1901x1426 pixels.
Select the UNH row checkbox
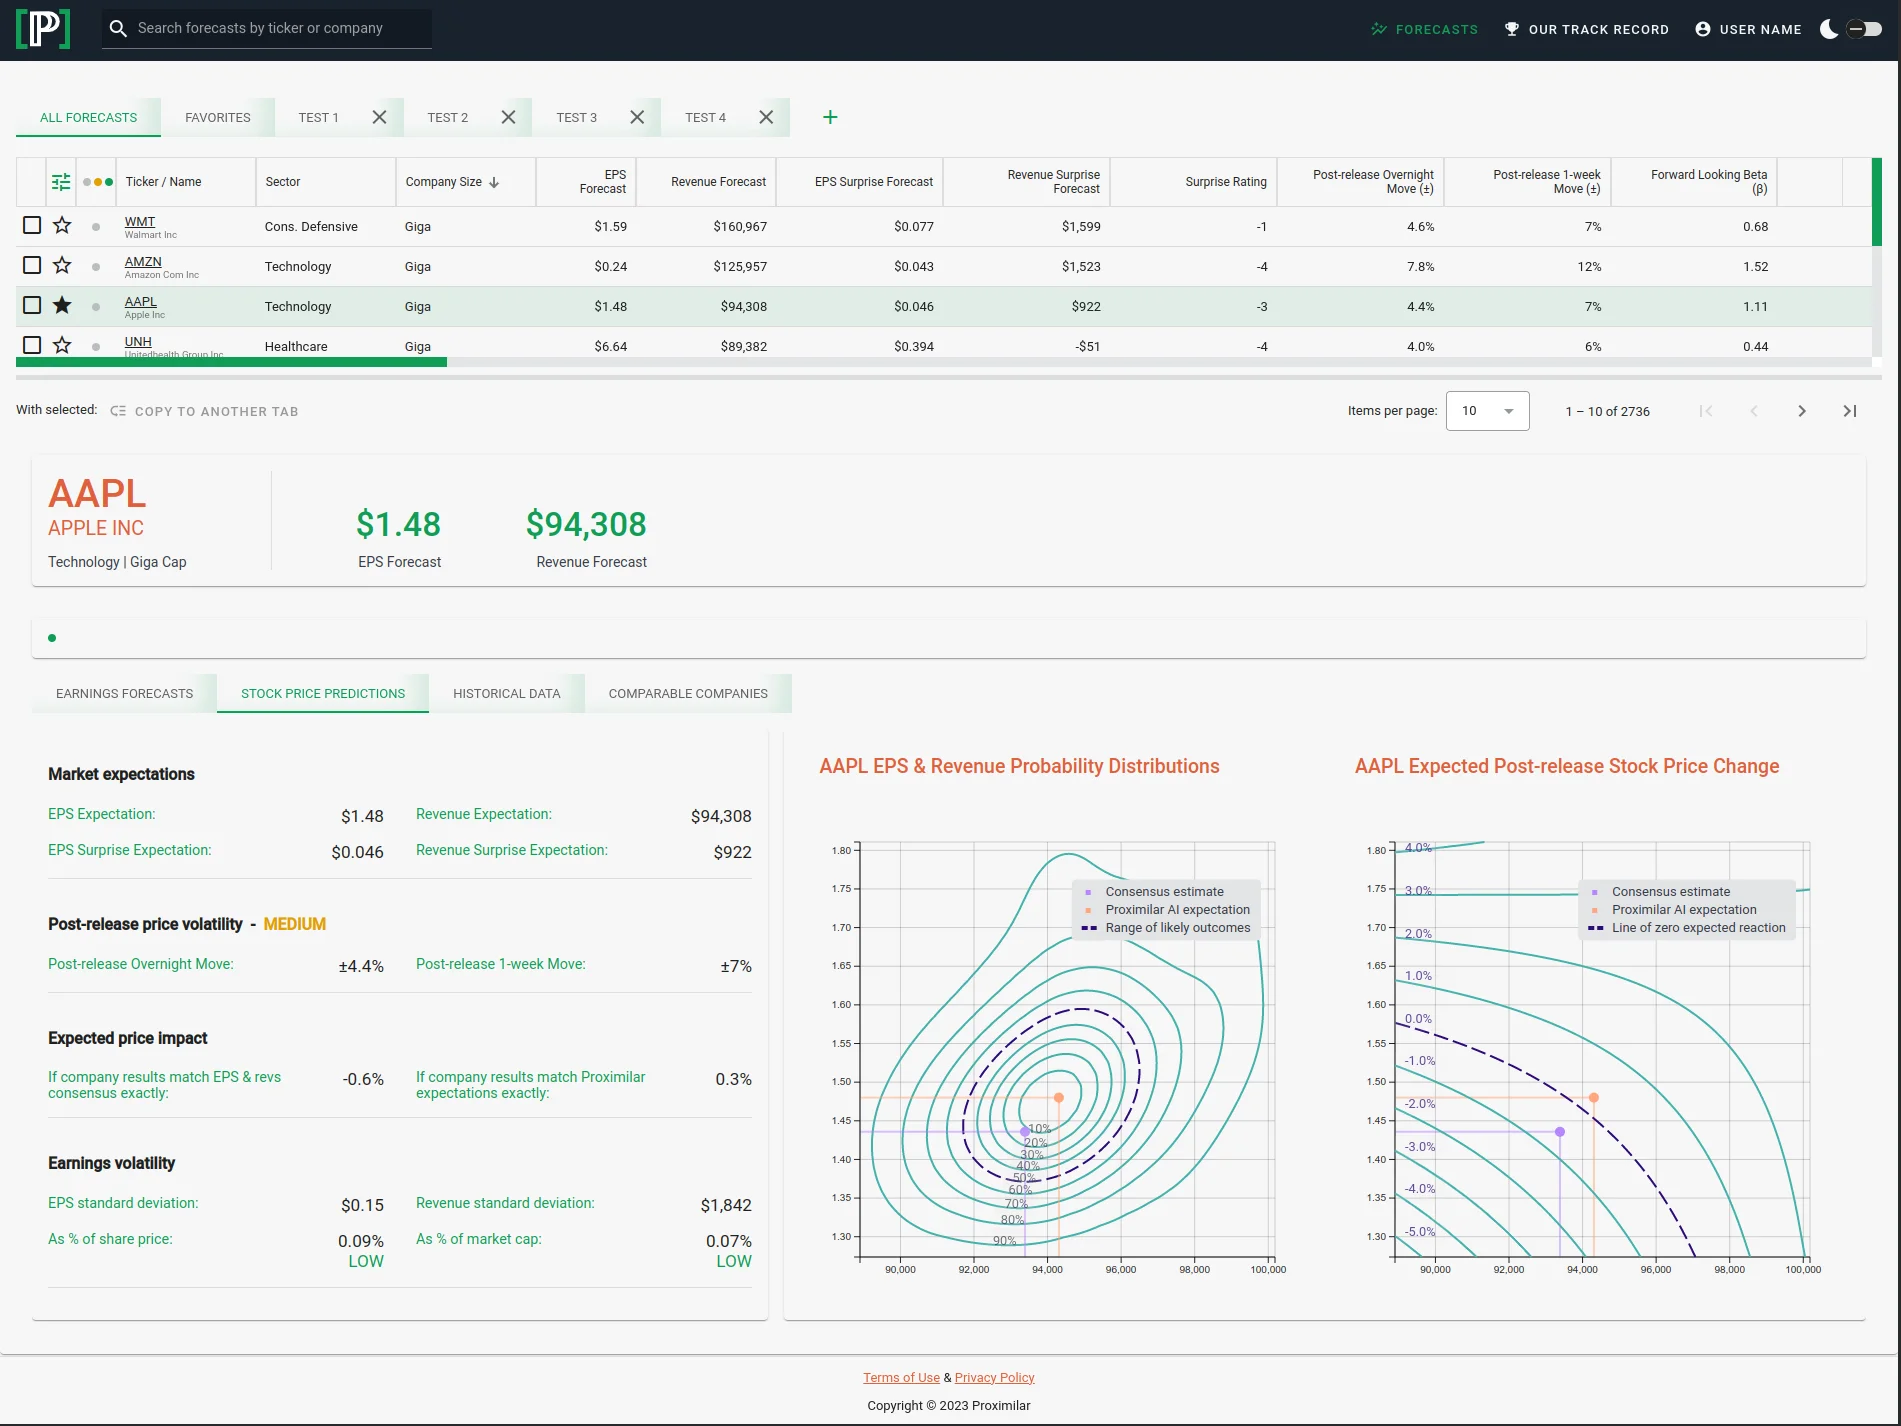tap(32, 345)
